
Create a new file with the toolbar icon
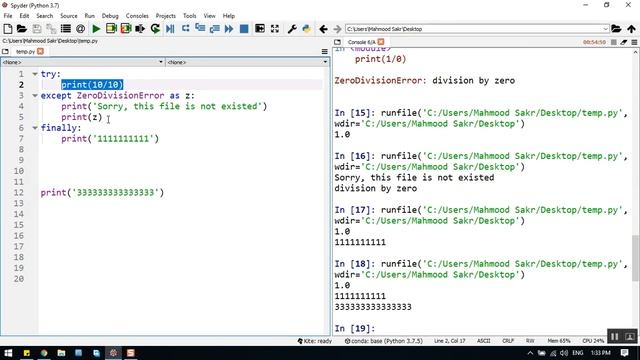point(8,29)
